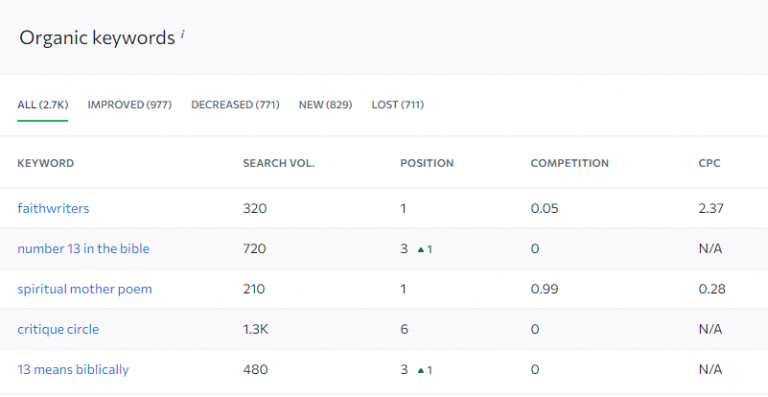This screenshot has height=397, width=768.
Task: Click the competition value 0.05
Action: (x=544, y=209)
